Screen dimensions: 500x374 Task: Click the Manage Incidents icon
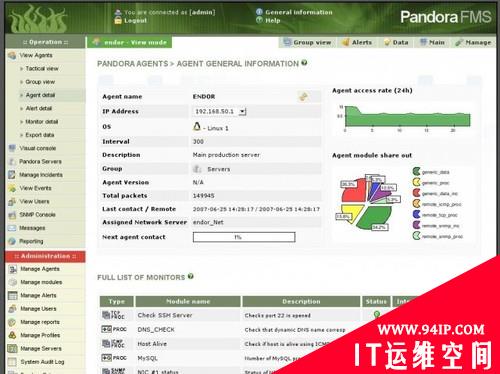click(x=12, y=175)
